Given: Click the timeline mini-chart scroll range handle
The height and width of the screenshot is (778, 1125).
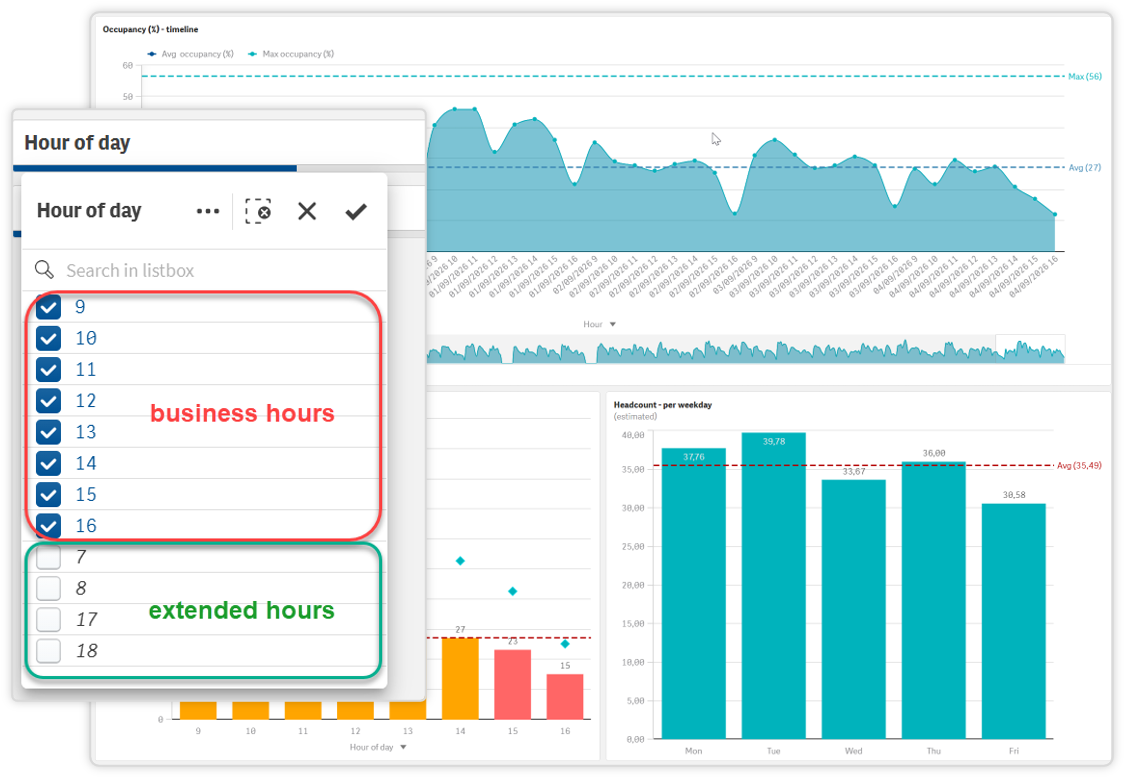Looking at the screenshot, I should pos(1030,349).
